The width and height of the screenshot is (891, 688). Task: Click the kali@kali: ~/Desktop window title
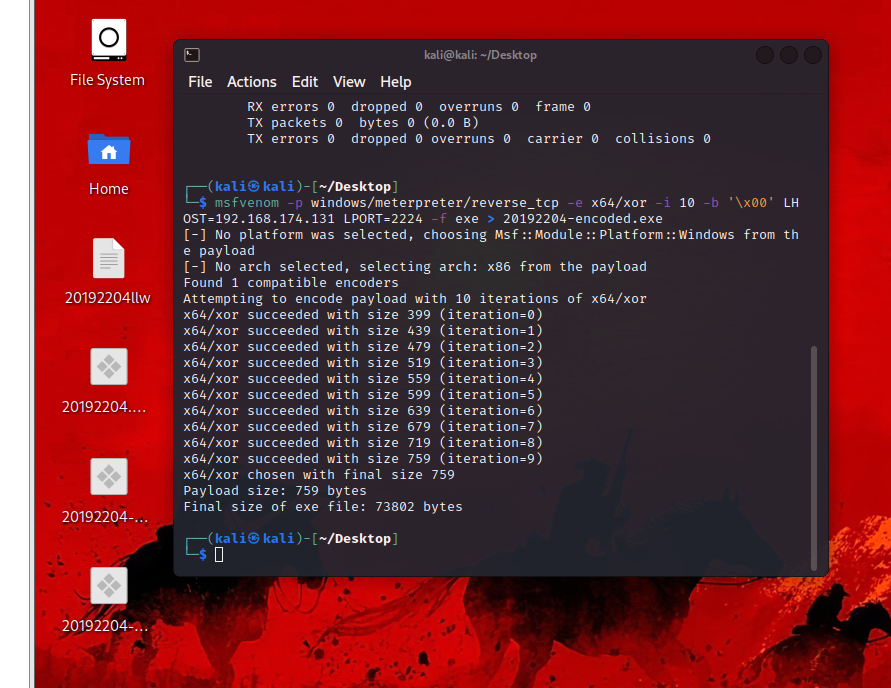(480, 55)
